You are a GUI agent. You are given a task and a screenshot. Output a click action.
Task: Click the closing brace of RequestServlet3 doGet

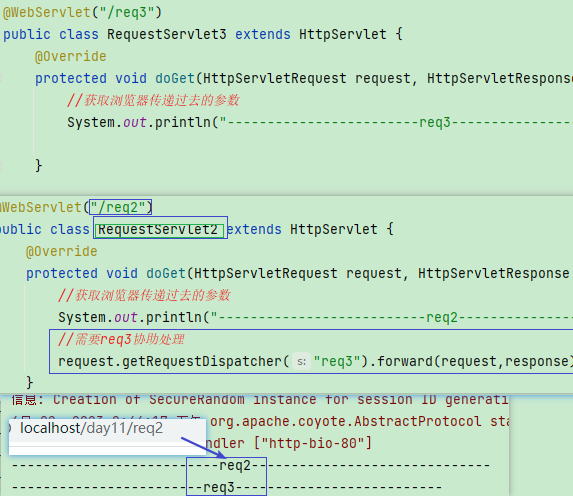[x=39, y=166]
